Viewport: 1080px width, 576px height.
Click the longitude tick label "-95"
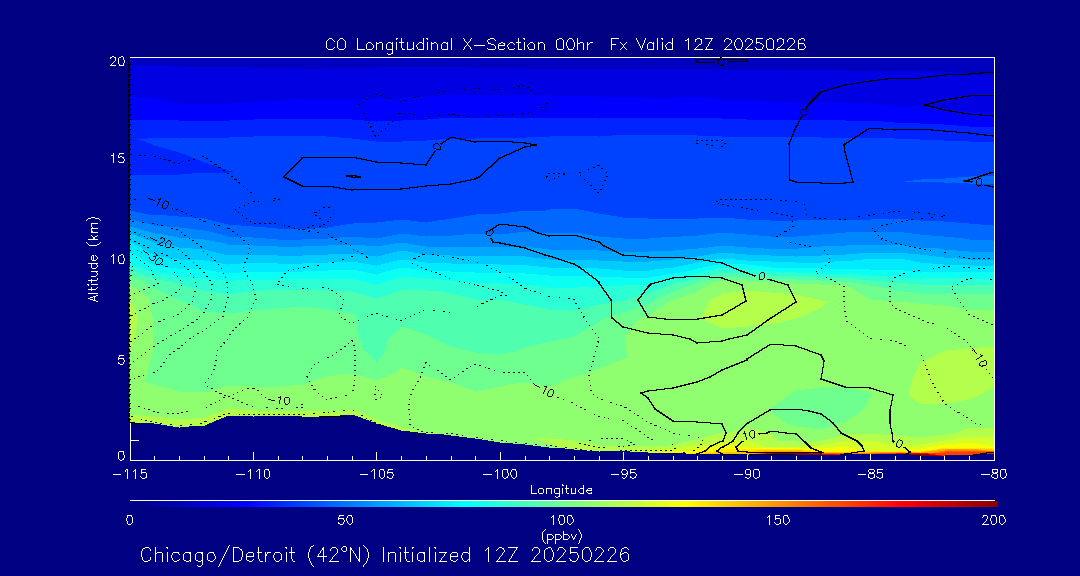click(623, 475)
